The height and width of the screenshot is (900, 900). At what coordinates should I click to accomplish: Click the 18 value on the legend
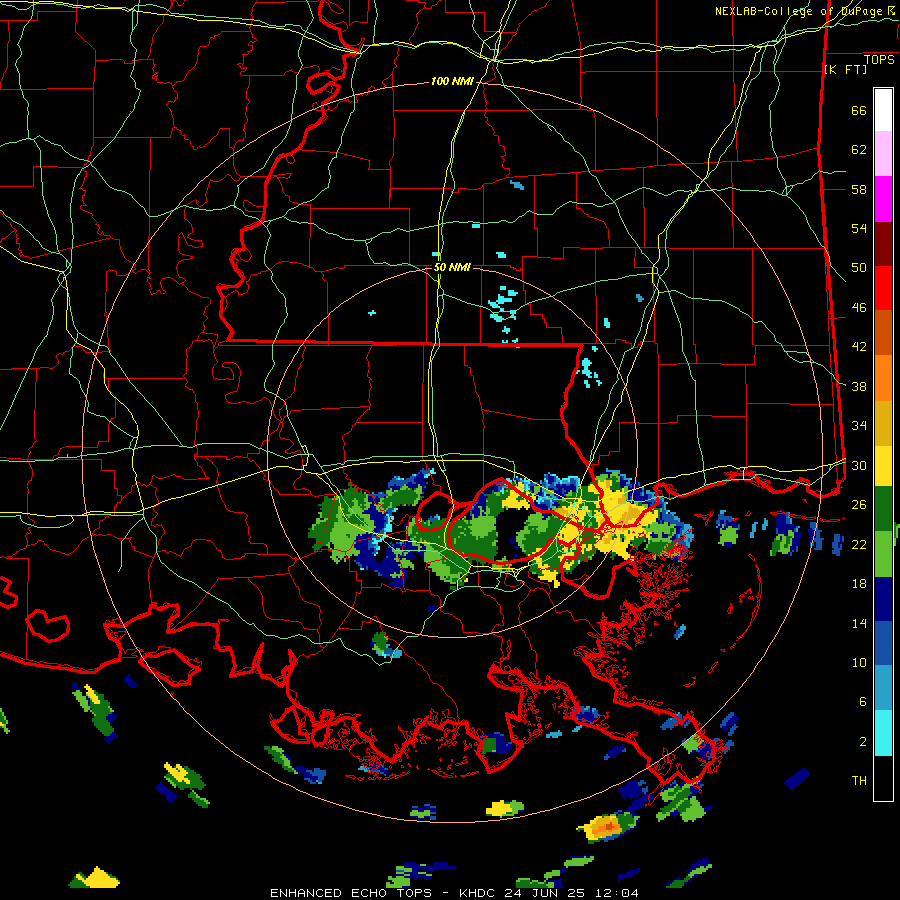pyautogui.click(x=859, y=584)
